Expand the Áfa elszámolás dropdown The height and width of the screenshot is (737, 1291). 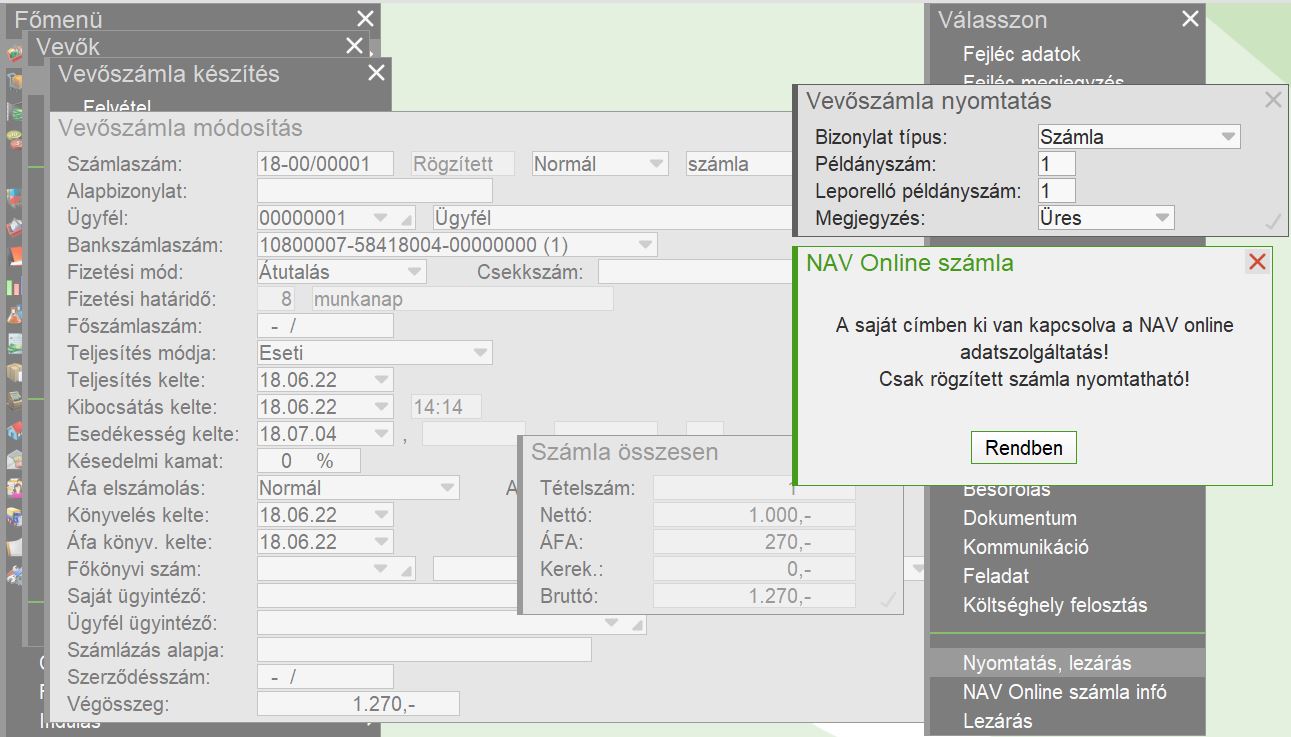click(448, 488)
